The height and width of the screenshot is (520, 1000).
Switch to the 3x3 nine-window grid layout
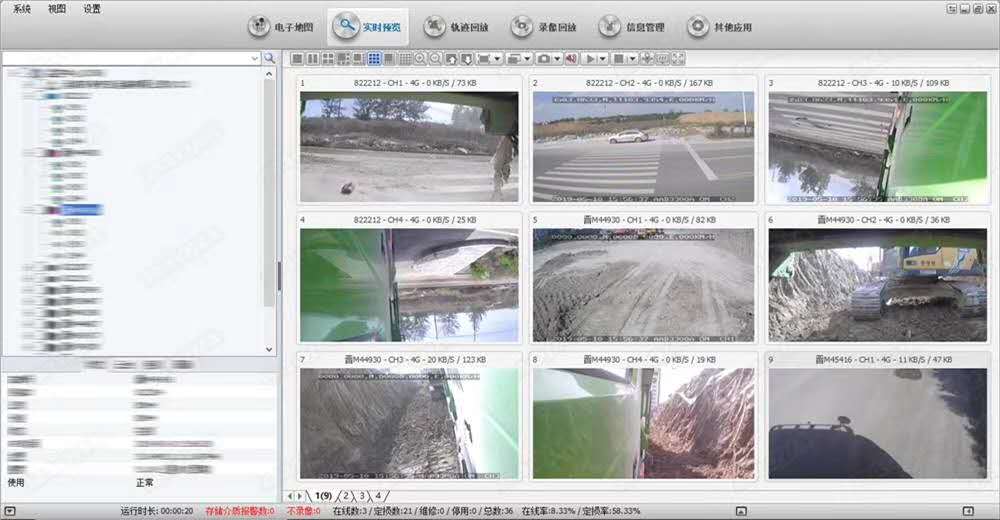(374, 59)
